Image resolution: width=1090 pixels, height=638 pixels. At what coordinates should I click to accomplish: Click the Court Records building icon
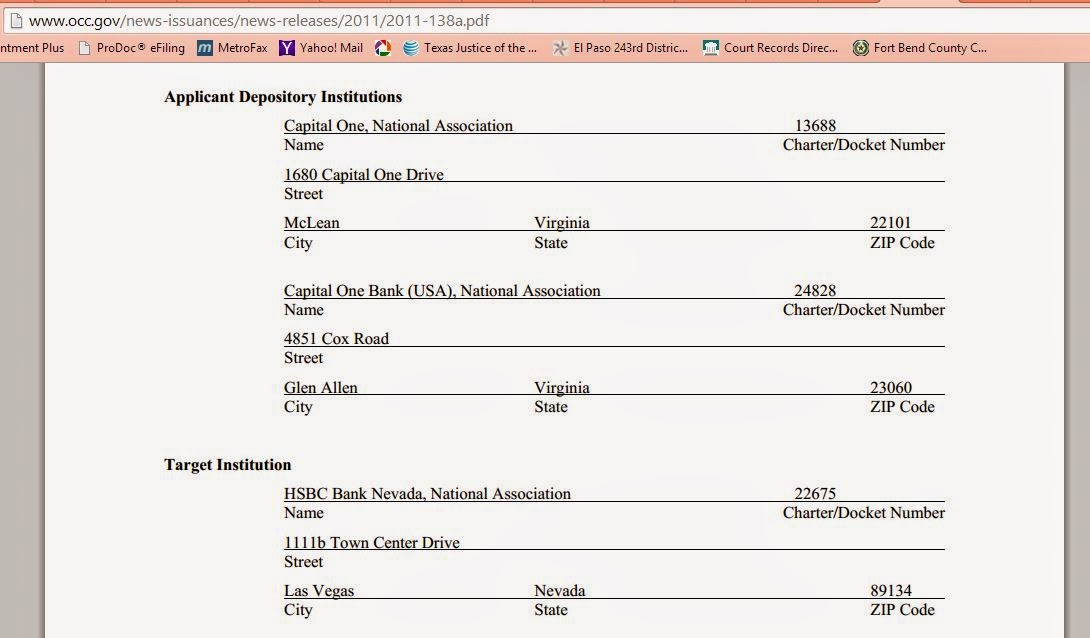click(710, 48)
